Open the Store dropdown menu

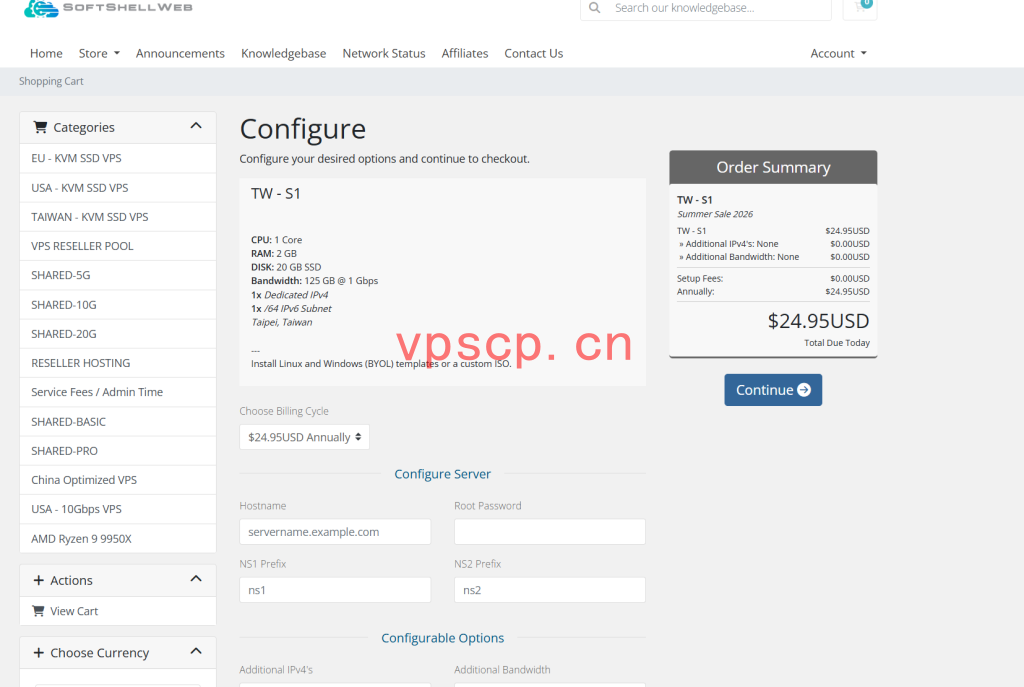click(x=99, y=53)
